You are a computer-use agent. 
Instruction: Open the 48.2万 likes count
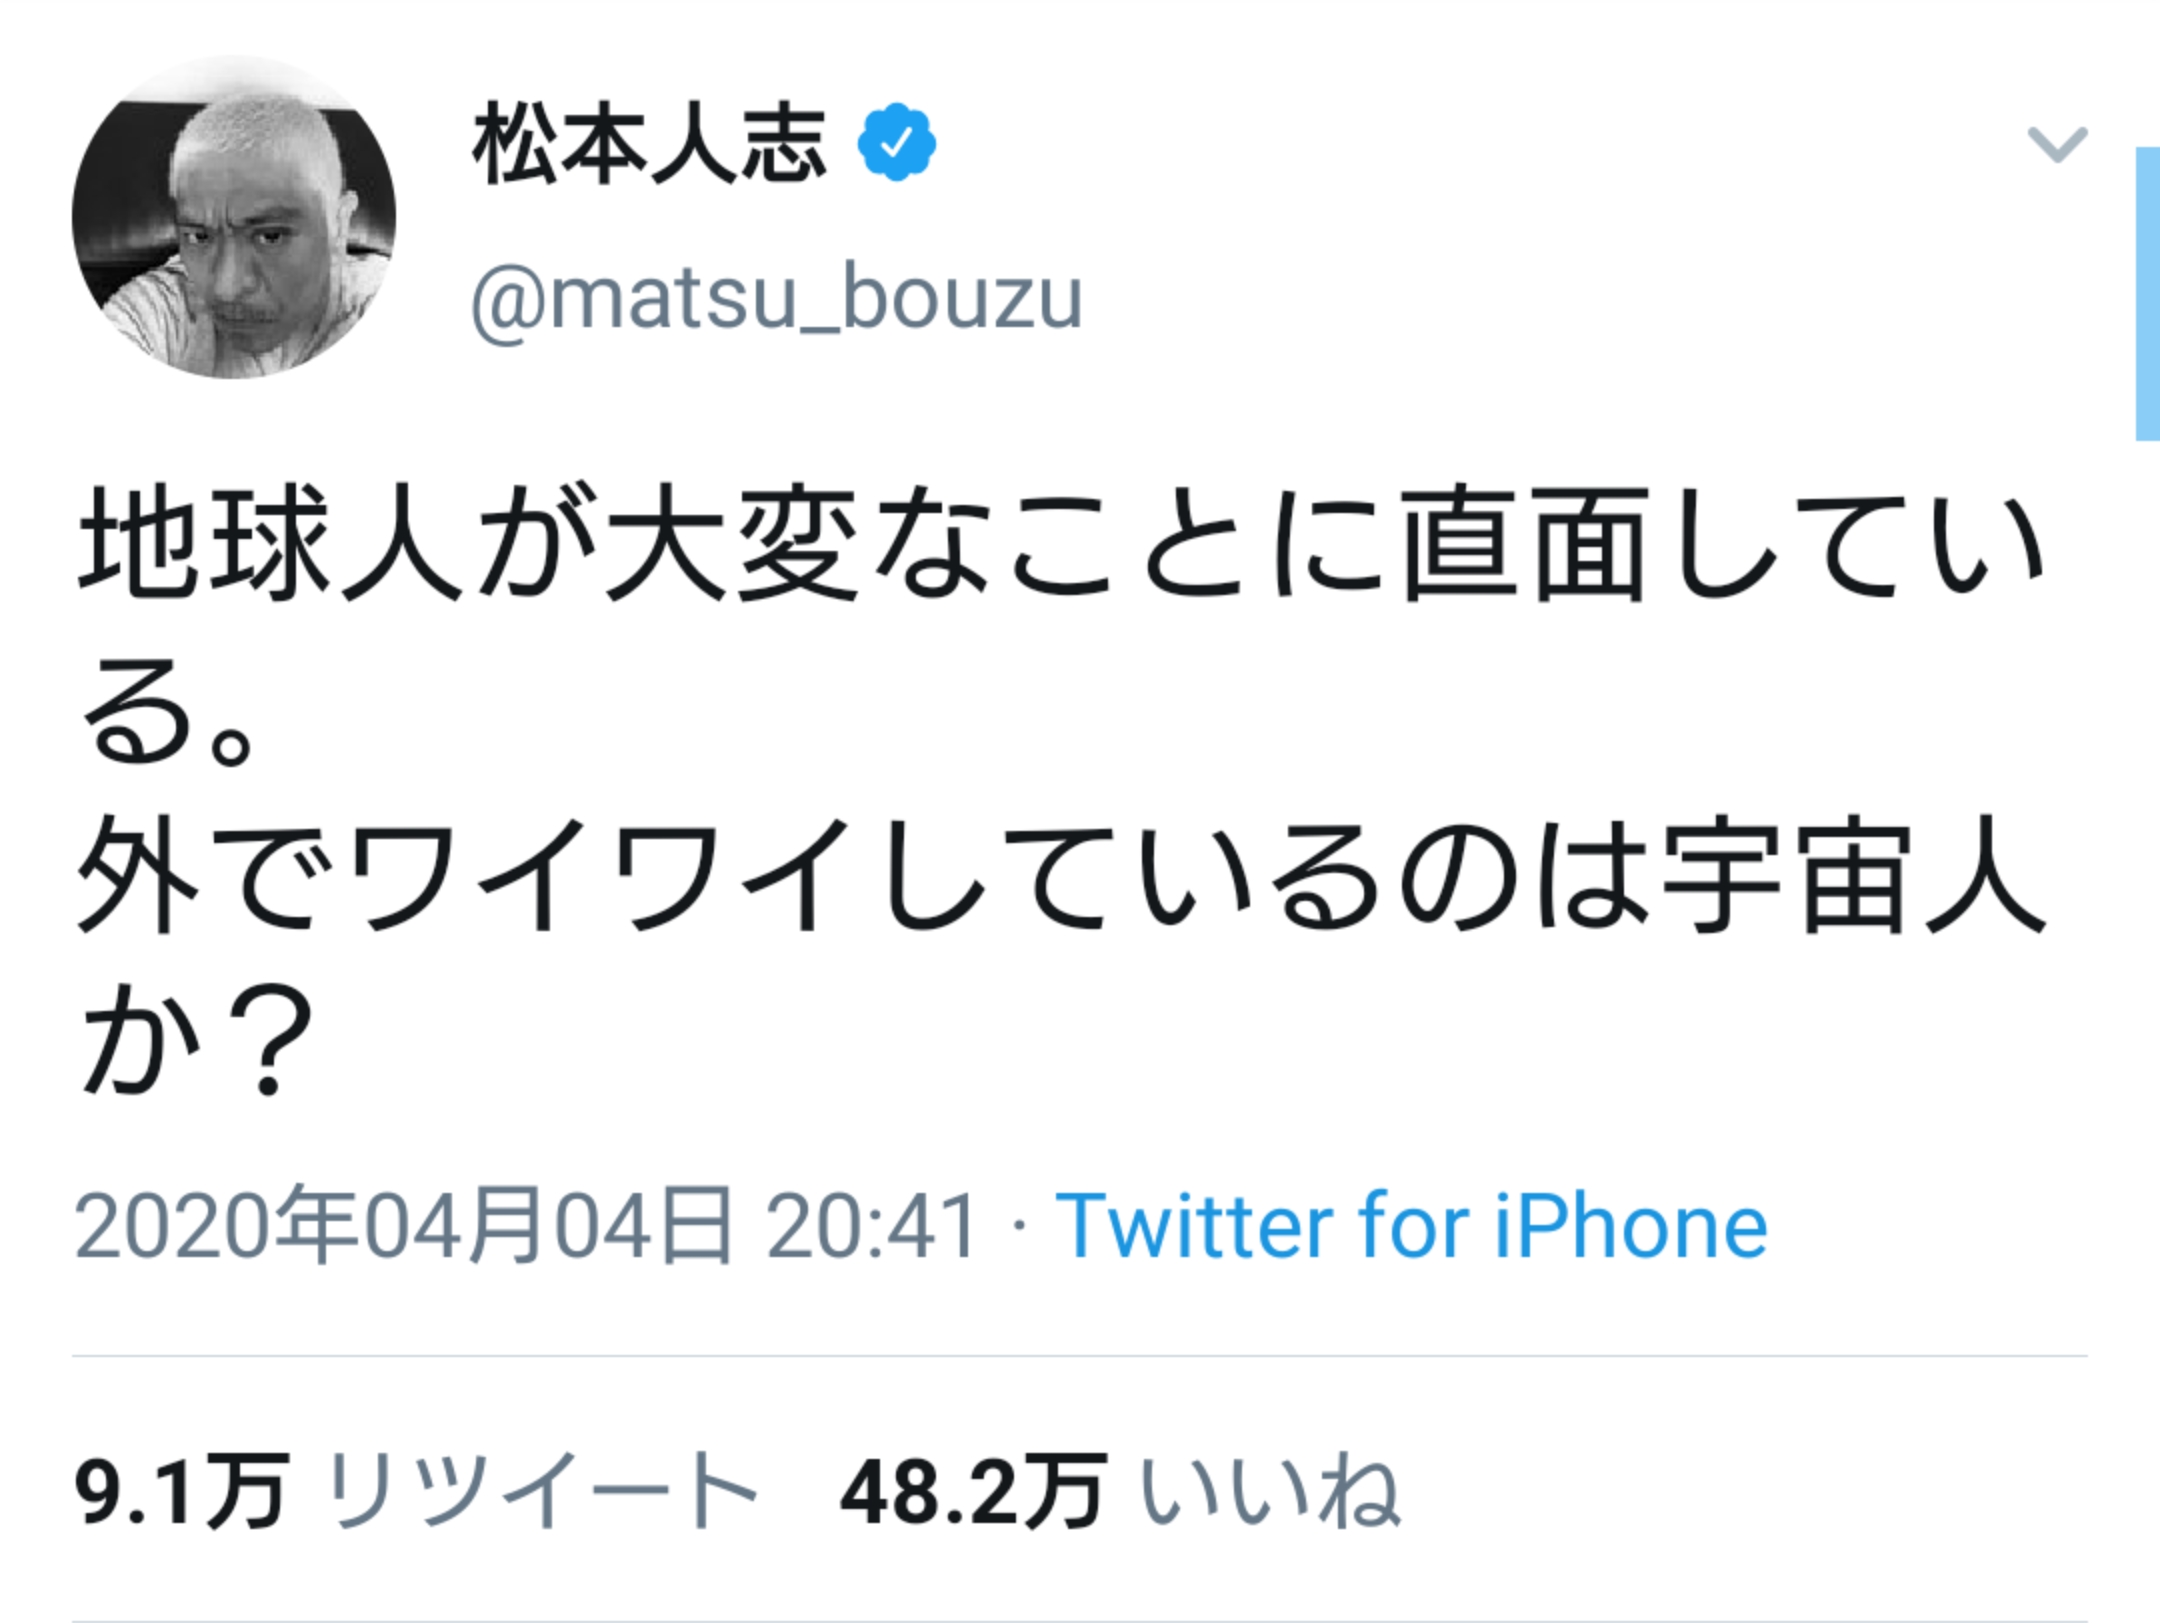tap(972, 1493)
